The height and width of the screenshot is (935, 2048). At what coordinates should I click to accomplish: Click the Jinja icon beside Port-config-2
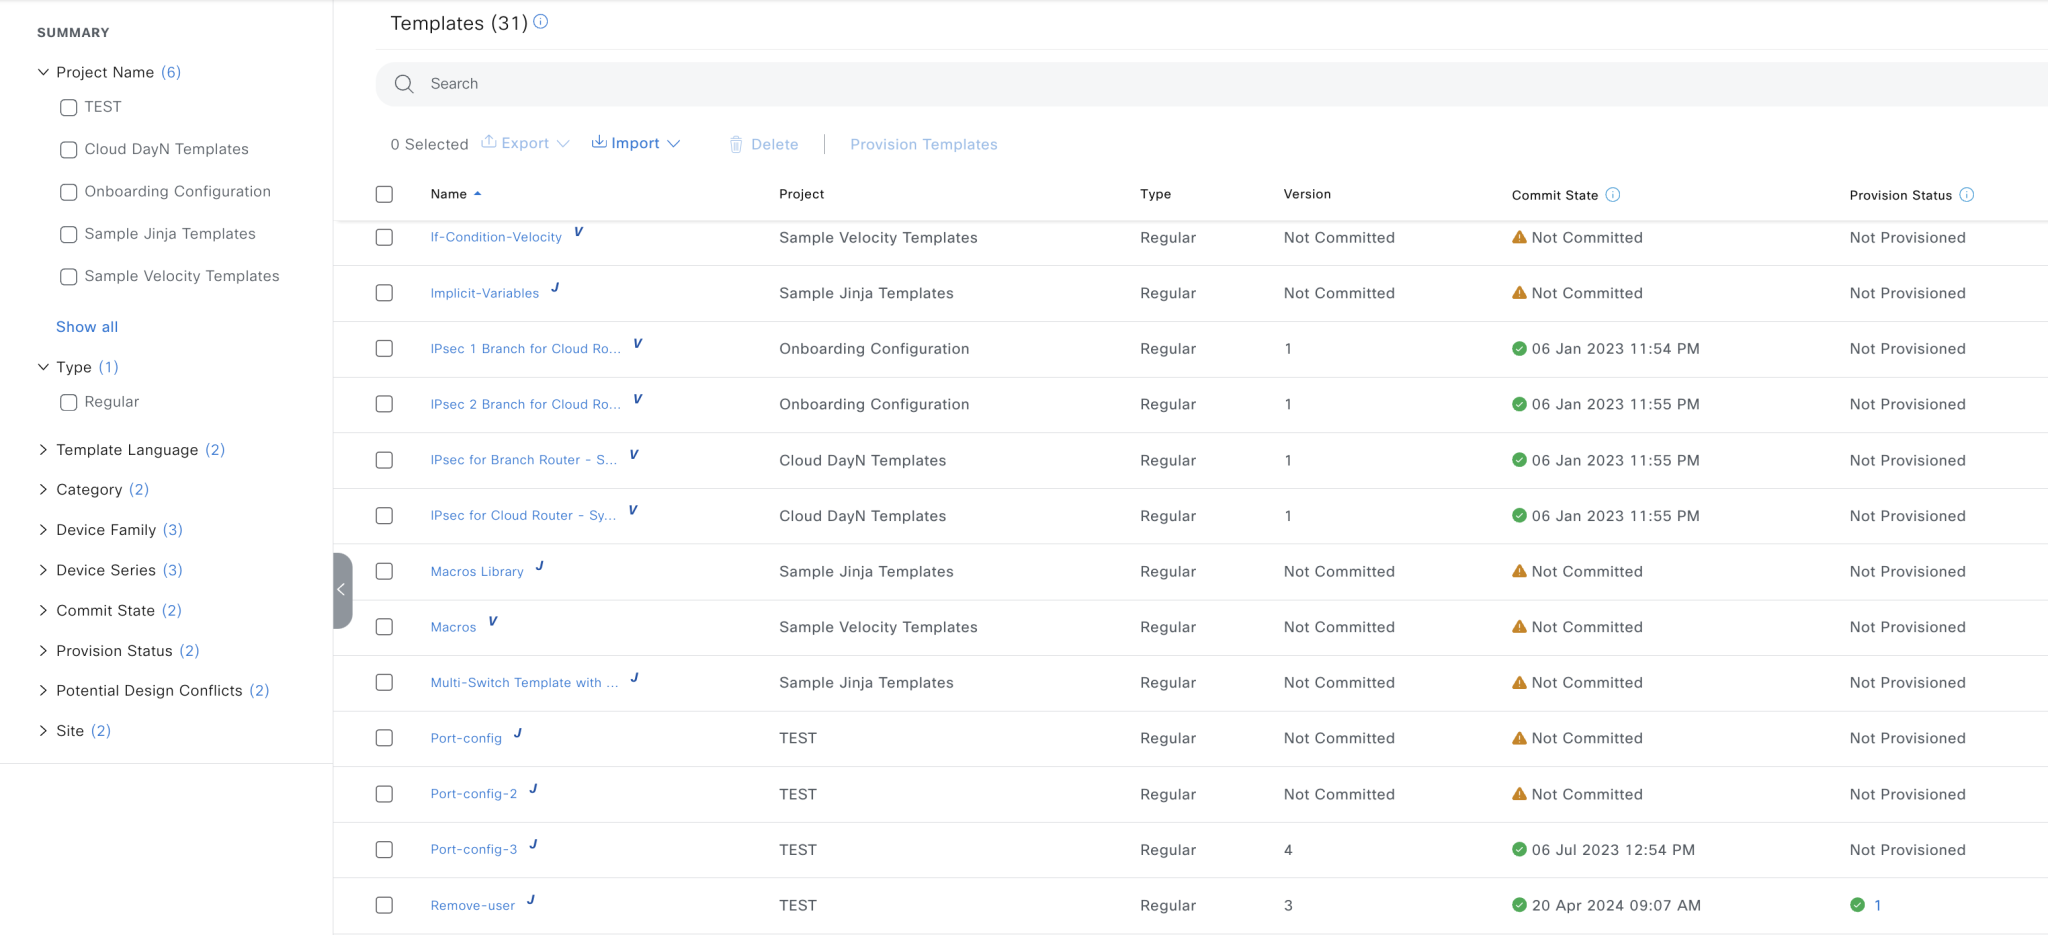pos(533,789)
